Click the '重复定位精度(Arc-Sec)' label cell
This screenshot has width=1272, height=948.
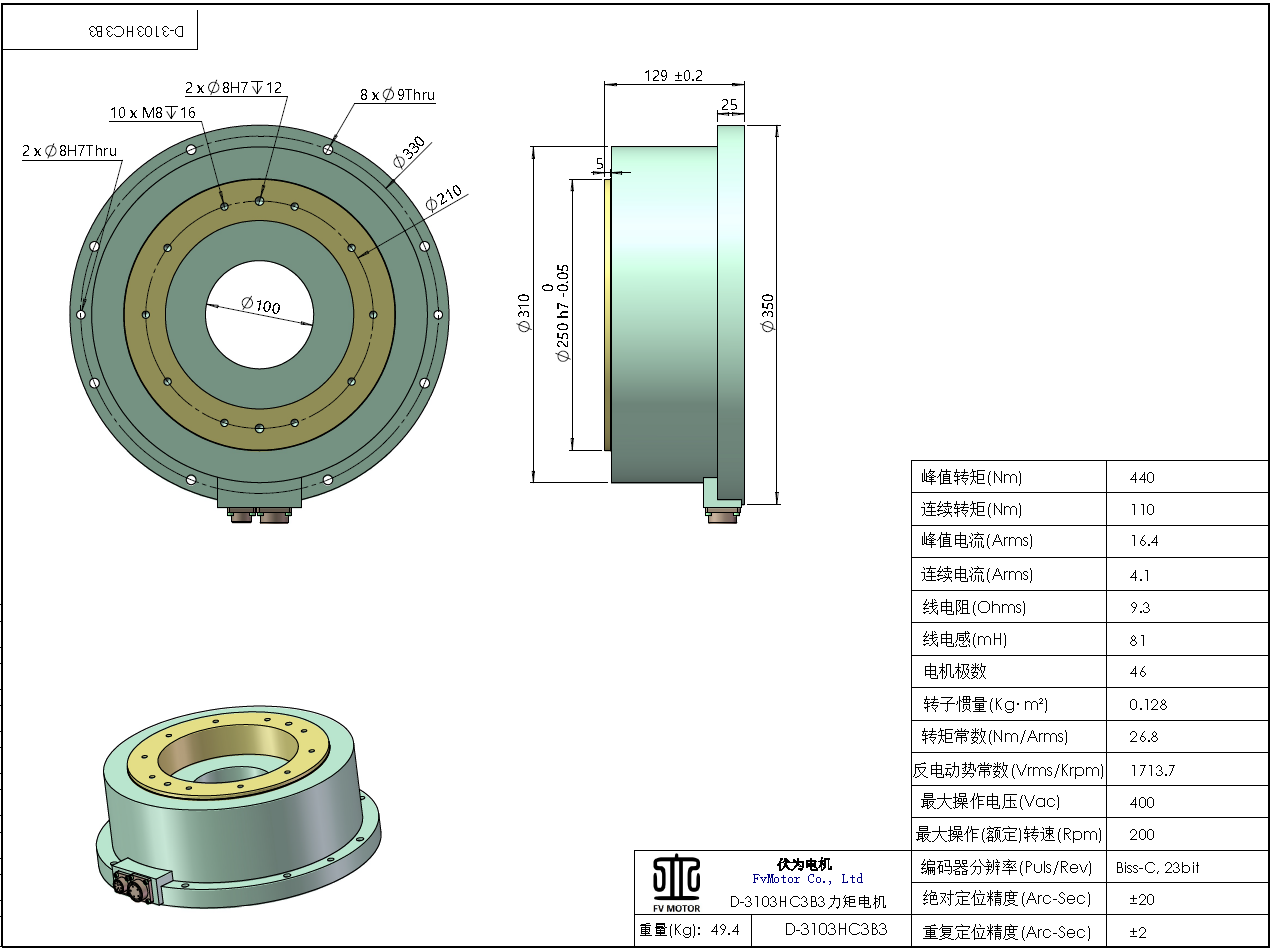(x=1009, y=932)
